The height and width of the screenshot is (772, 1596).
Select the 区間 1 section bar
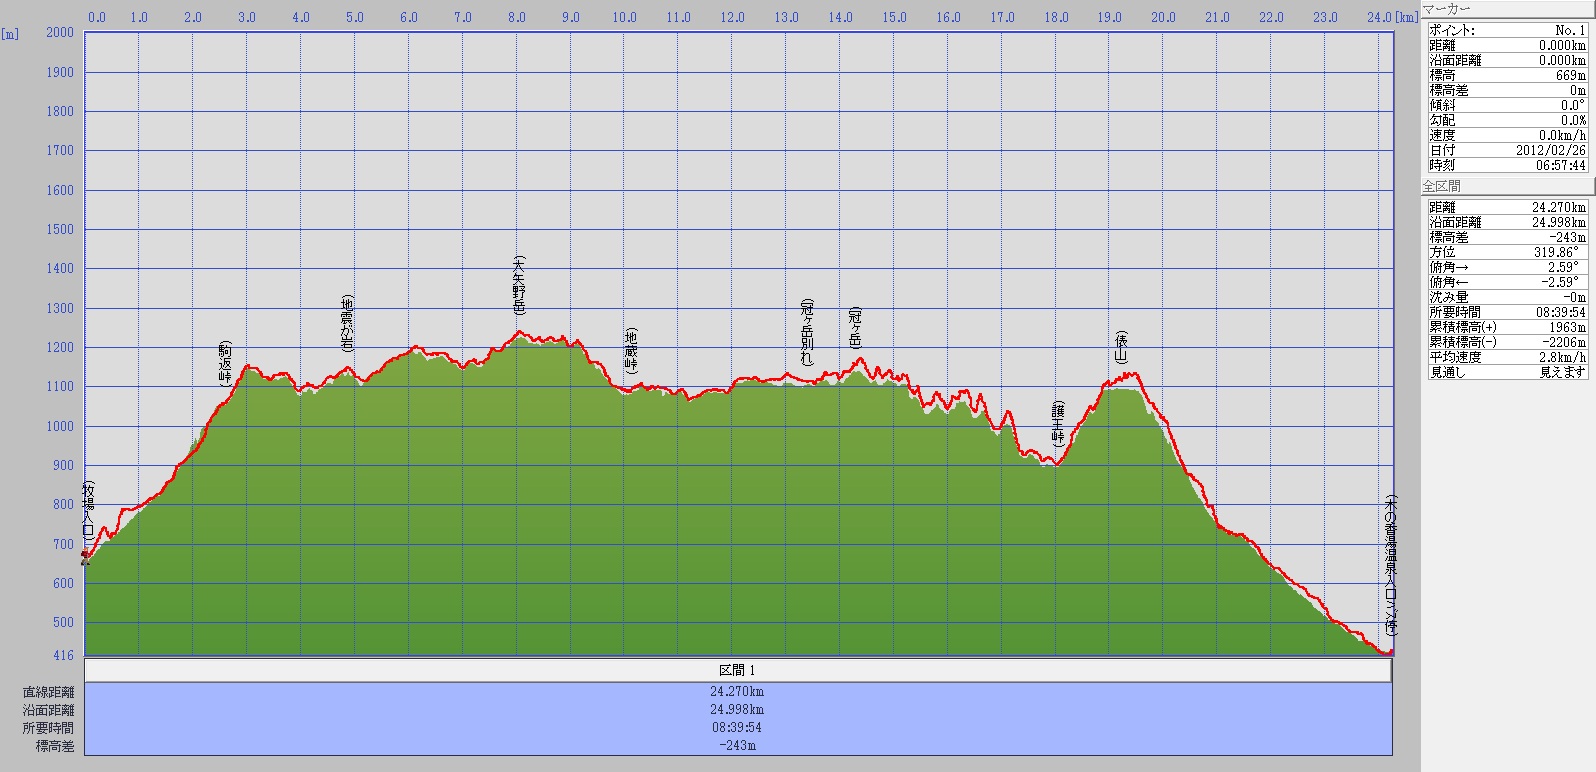[738, 670]
